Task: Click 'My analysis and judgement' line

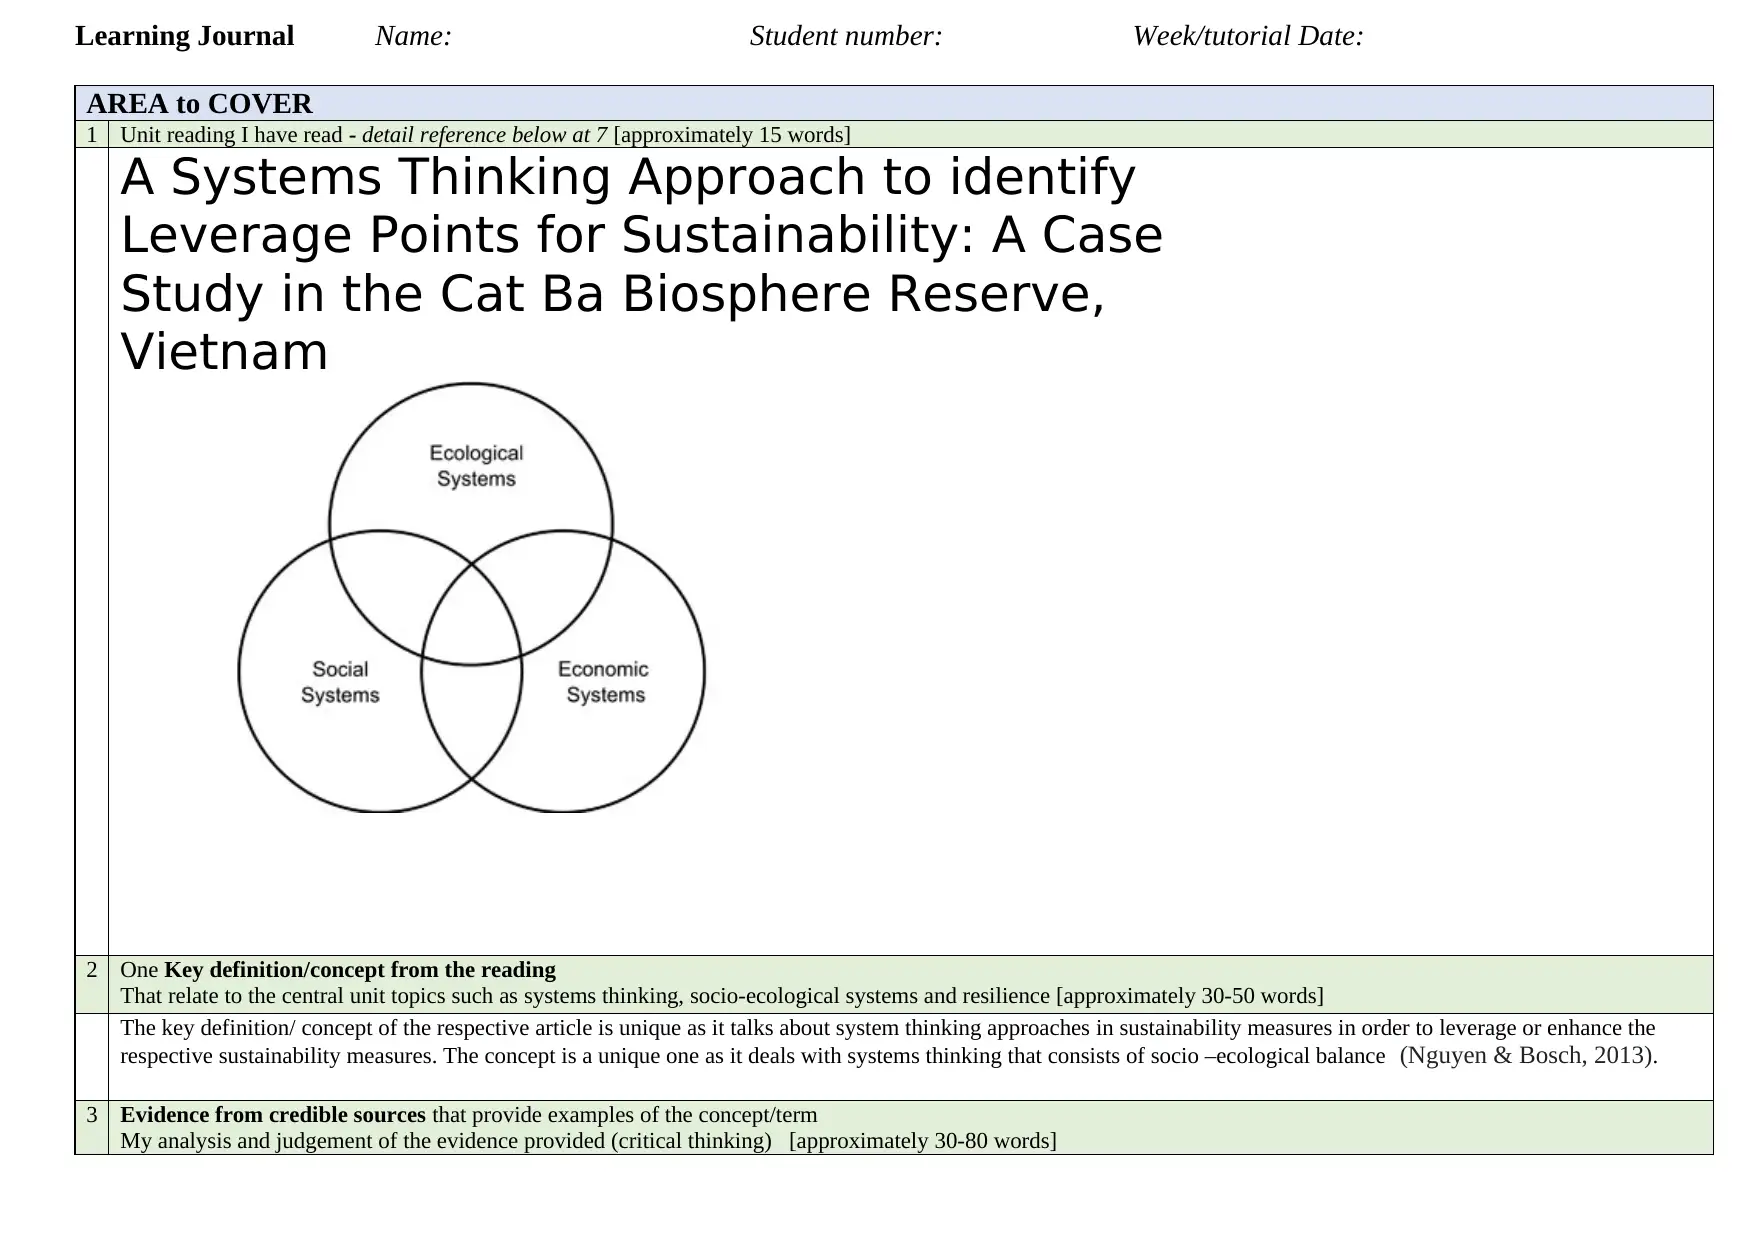Action: tap(588, 1141)
